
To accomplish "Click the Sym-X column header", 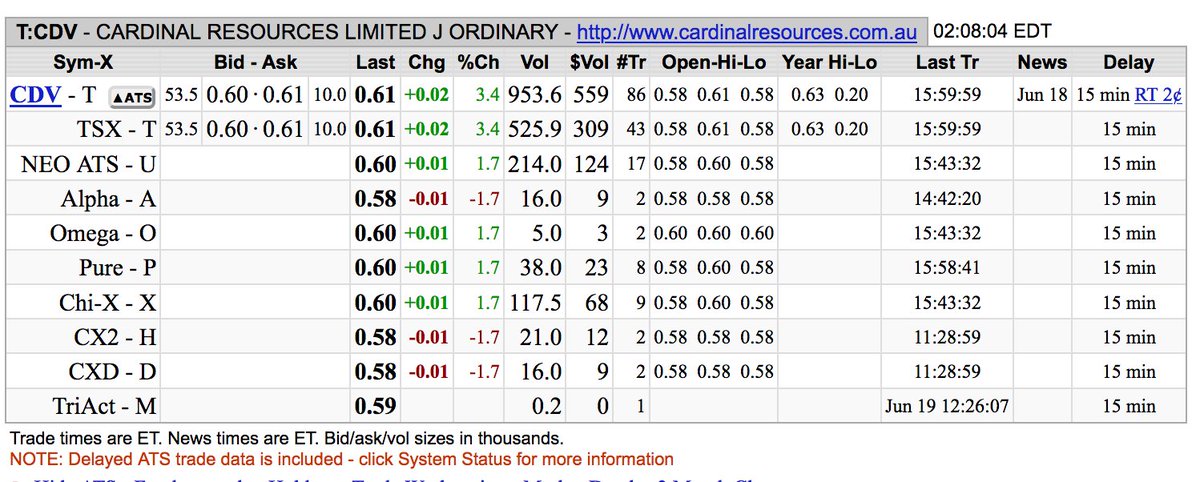I will [83, 62].
